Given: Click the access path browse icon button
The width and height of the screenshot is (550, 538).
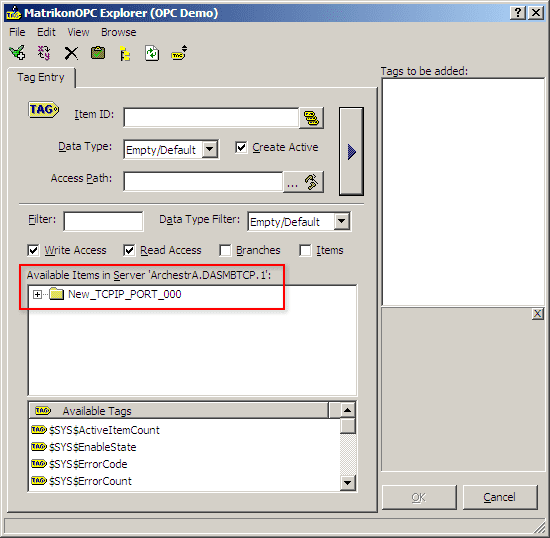Looking at the screenshot, I should [304, 182].
